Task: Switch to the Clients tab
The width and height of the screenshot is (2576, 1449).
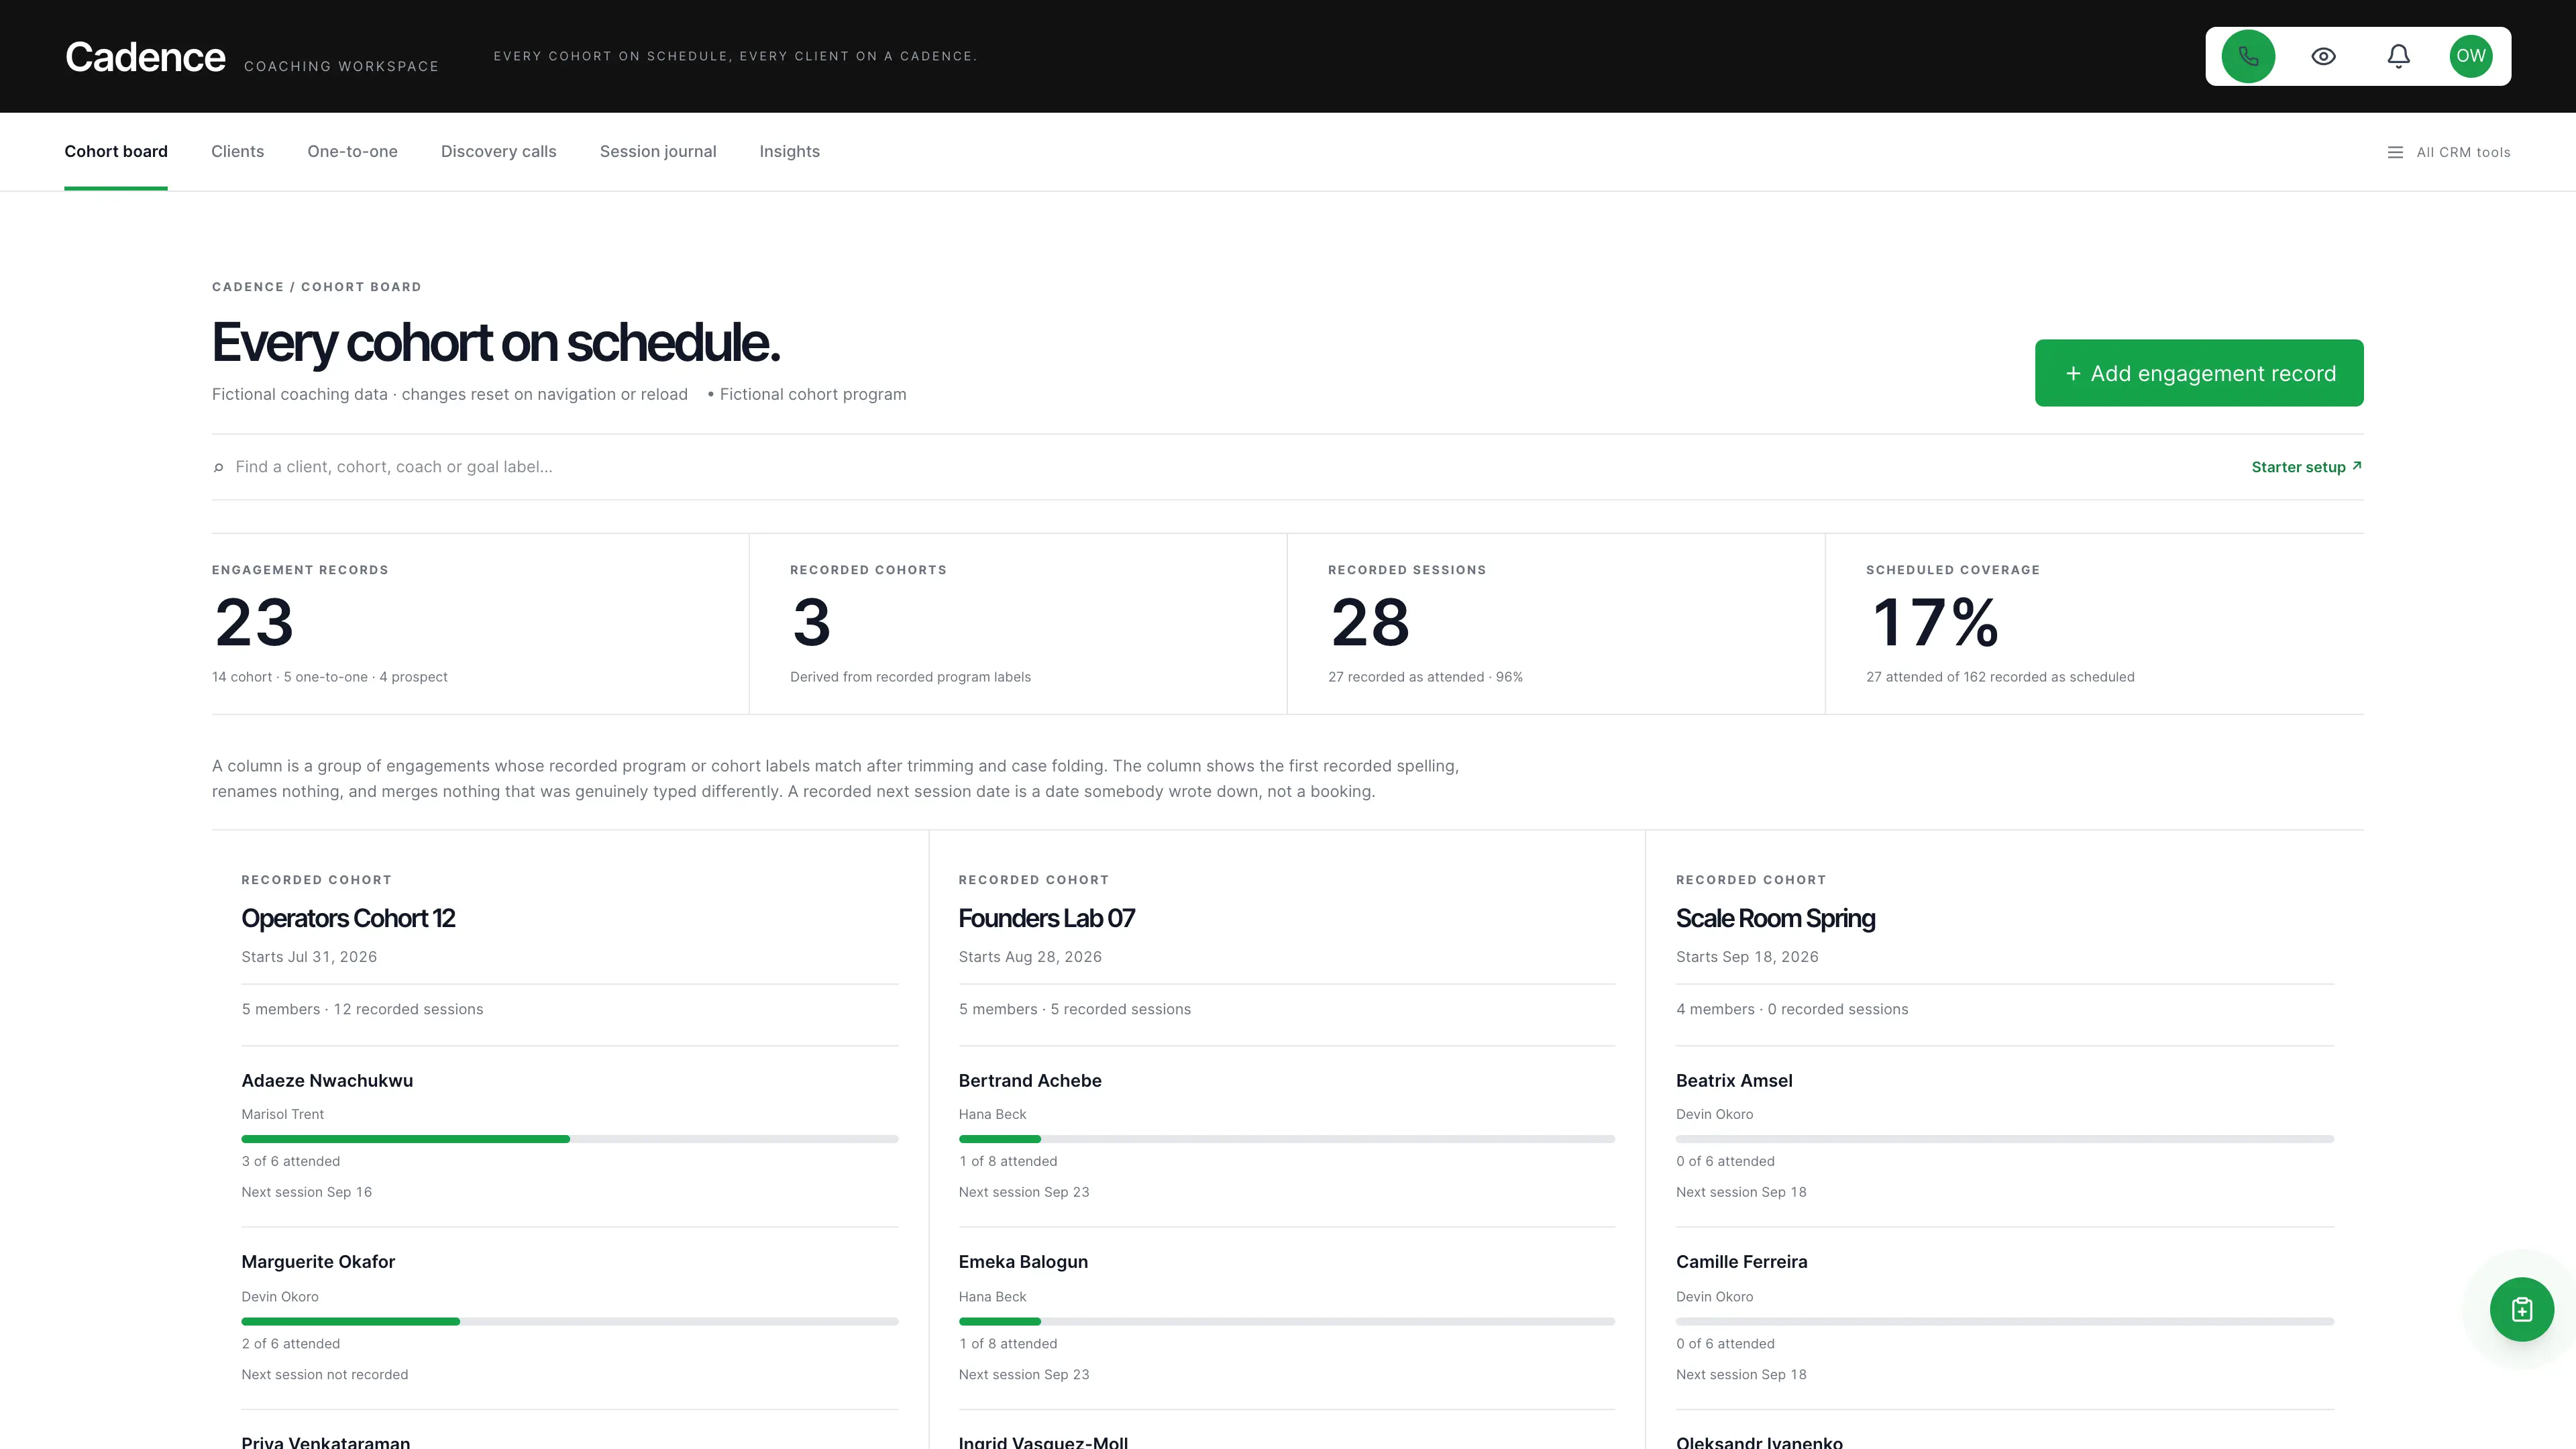Action: [x=237, y=151]
